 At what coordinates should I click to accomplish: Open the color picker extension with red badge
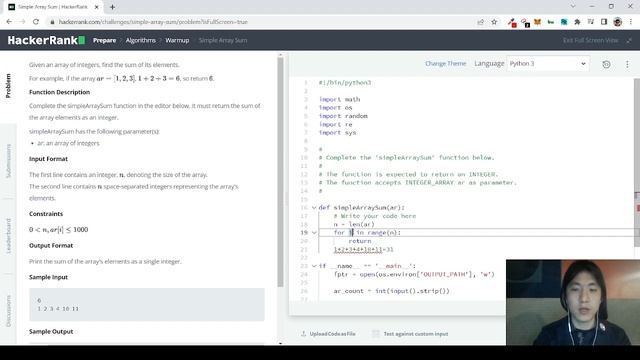(x=512, y=22)
